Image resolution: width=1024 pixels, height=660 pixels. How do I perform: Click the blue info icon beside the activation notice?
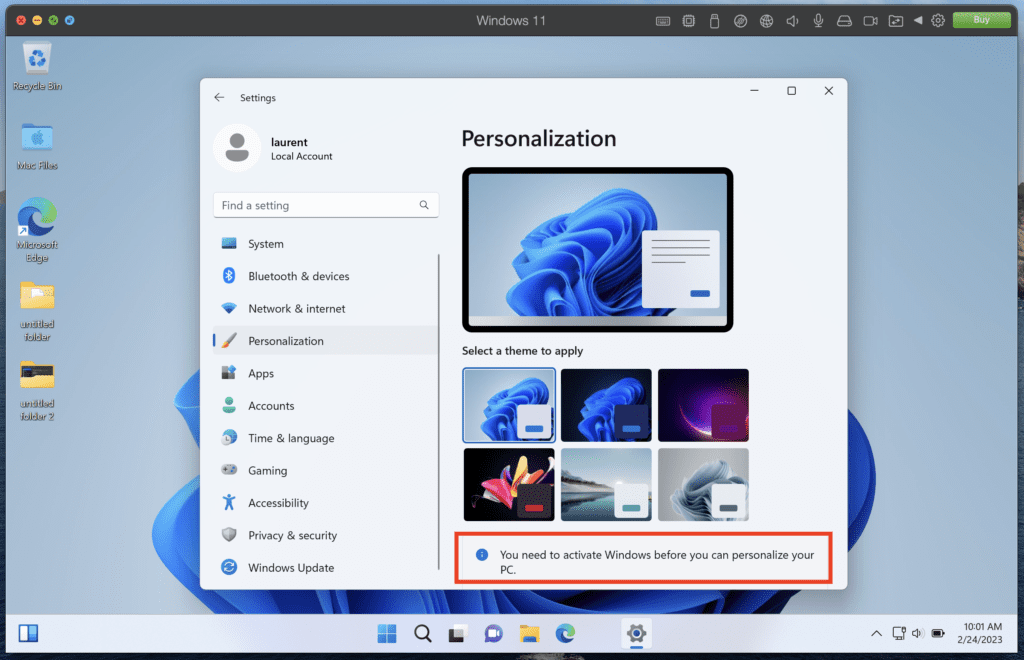coord(482,555)
